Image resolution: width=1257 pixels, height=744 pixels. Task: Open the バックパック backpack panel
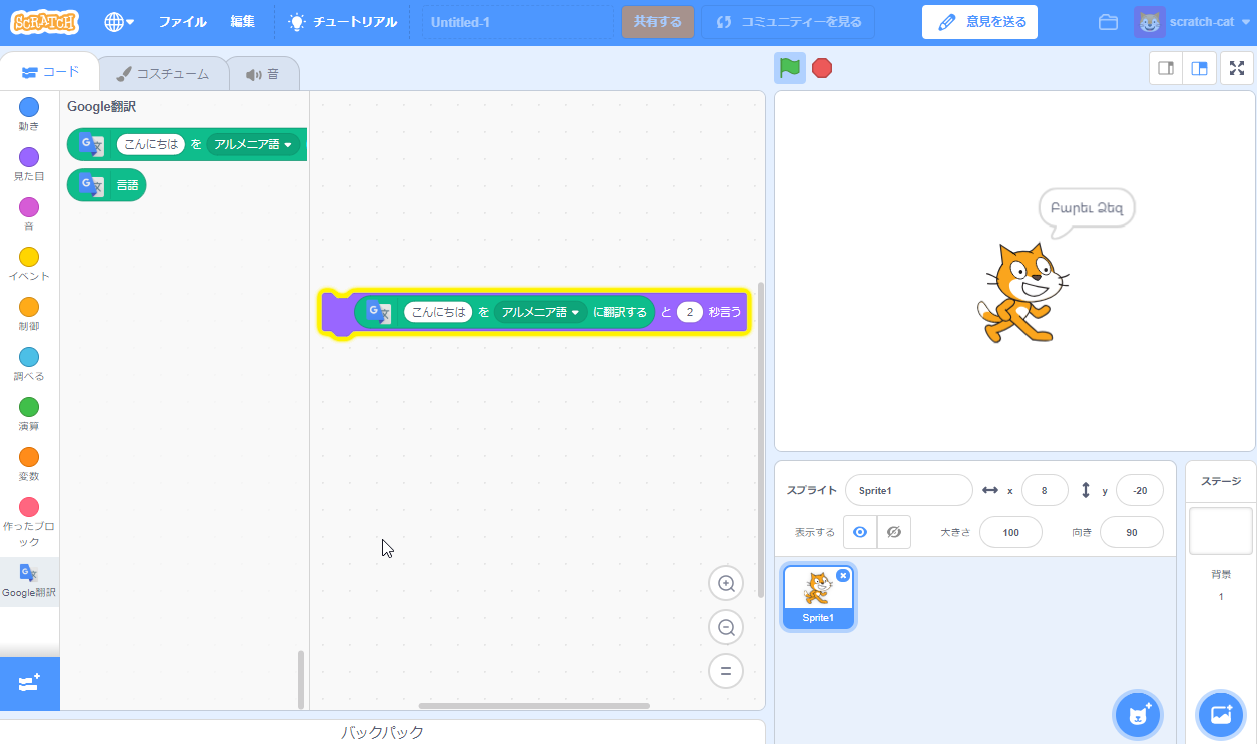pyautogui.click(x=383, y=732)
